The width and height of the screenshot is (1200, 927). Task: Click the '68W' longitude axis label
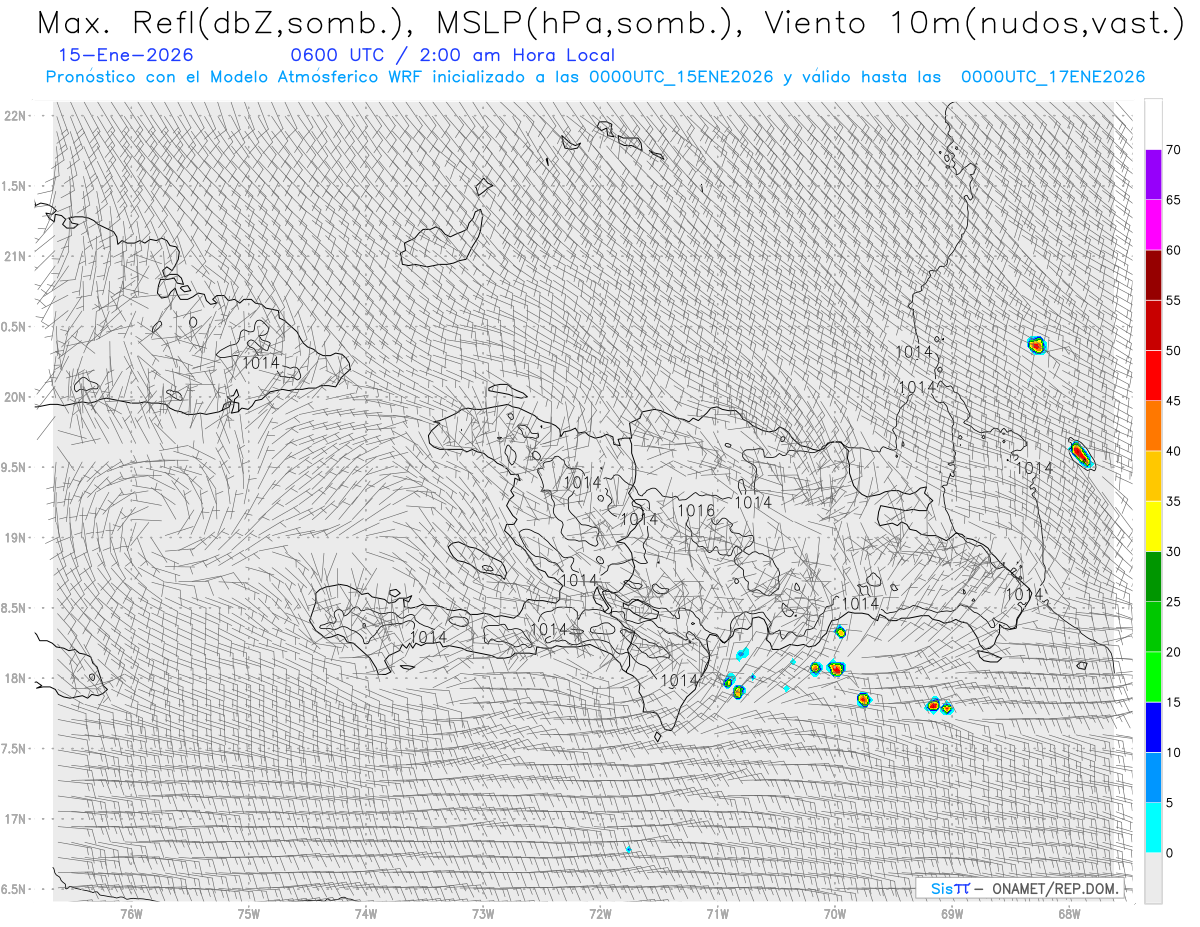click(1069, 913)
